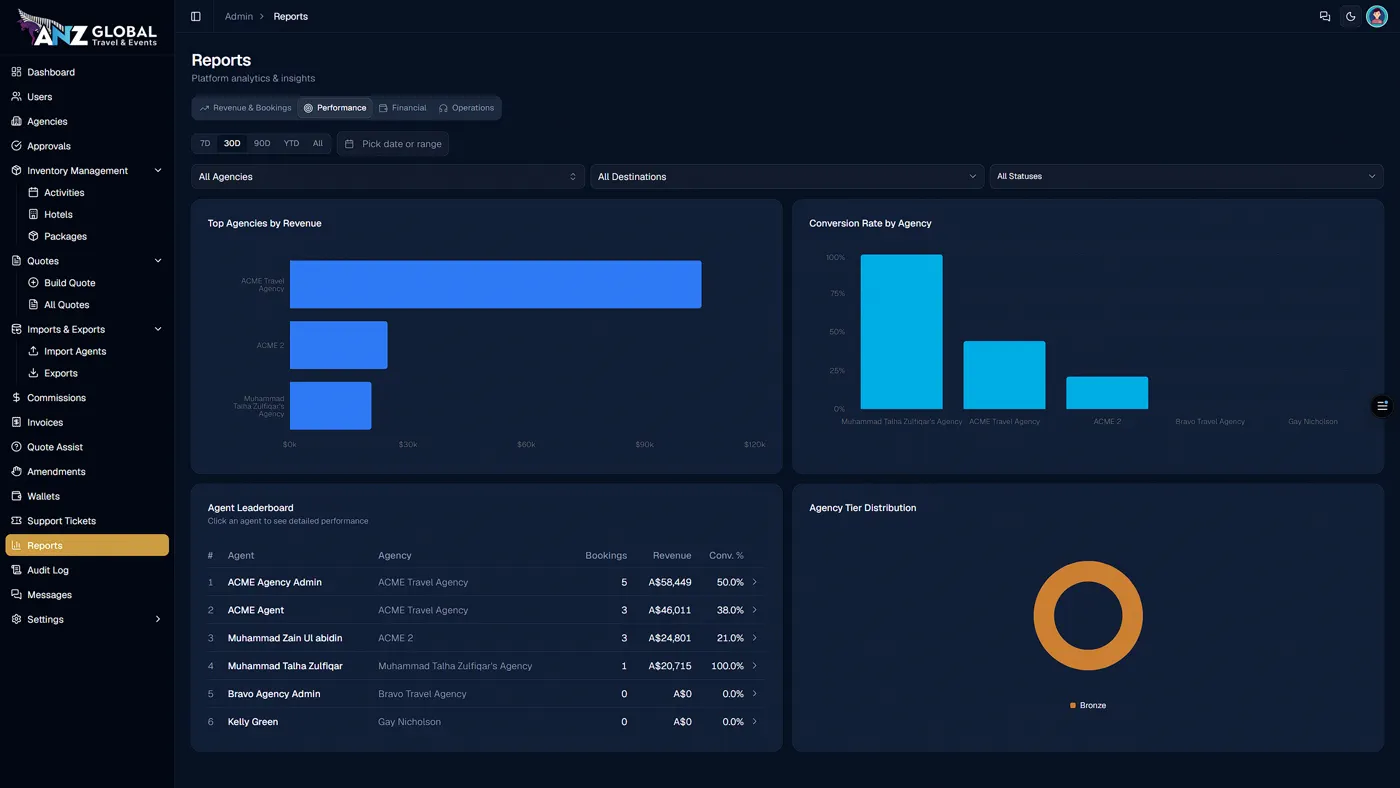This screenshot has height=788, width=1400.
Task: Click the Activities calendar icon
Action: click(x=33, y=192)
